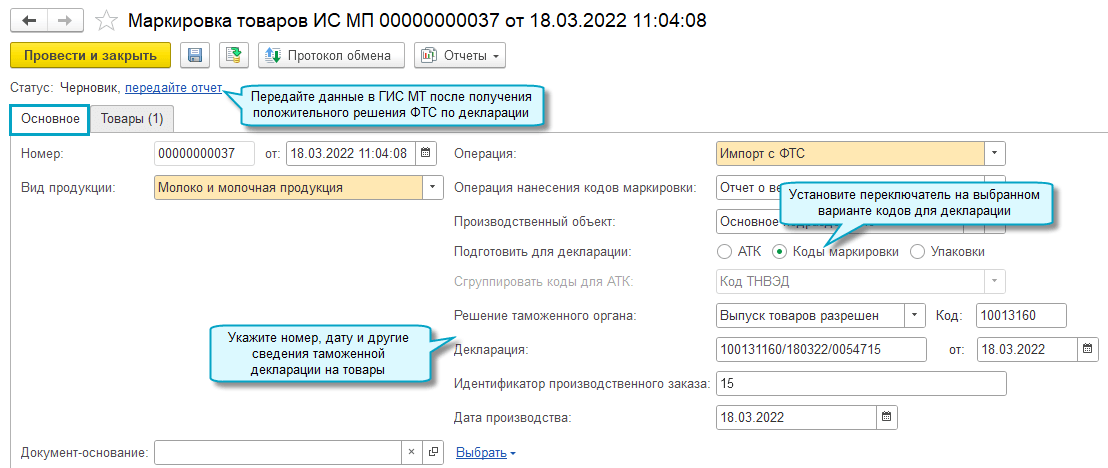Expand the Операция dropdown arrow
1108x468 pixels.
994,153
